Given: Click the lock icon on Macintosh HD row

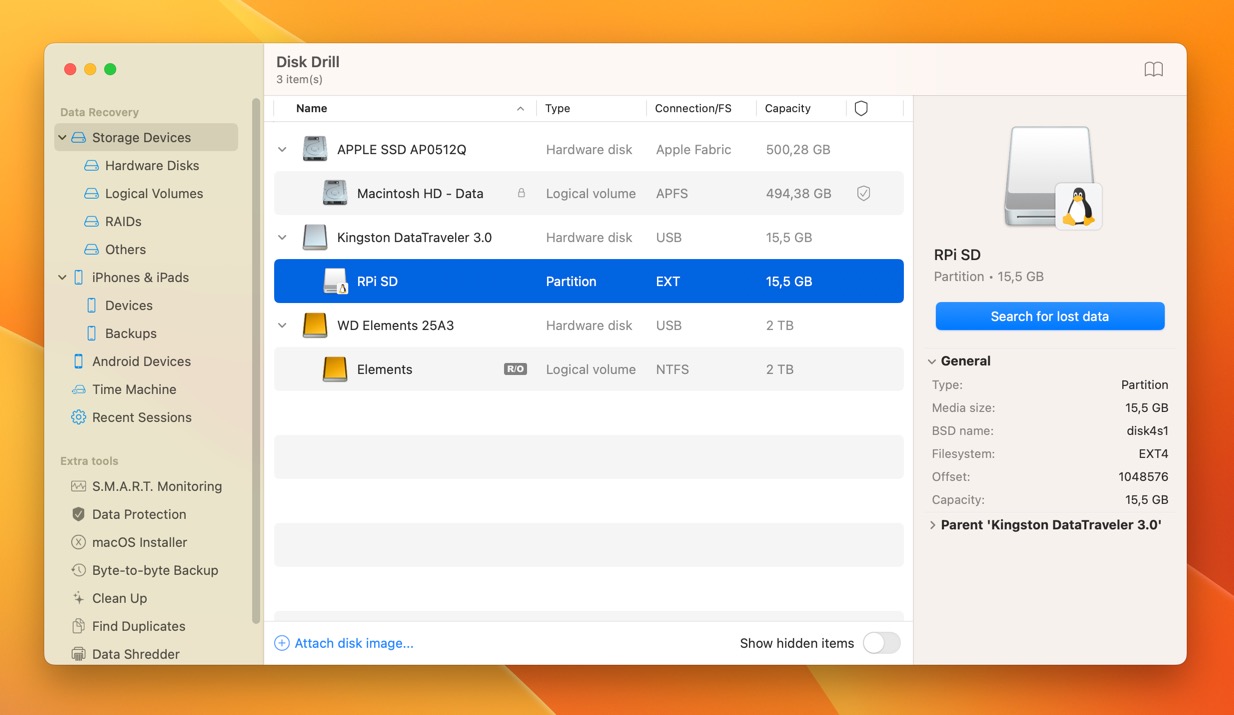Looking at the screenshot, I should pos(521,194).
